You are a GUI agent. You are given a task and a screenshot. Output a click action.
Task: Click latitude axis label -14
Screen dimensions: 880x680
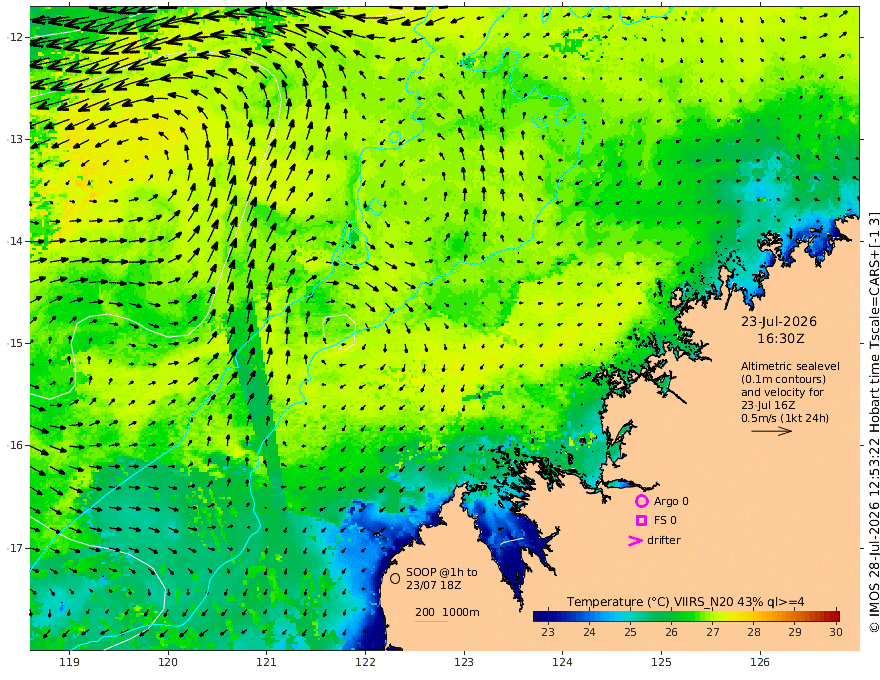15,241
